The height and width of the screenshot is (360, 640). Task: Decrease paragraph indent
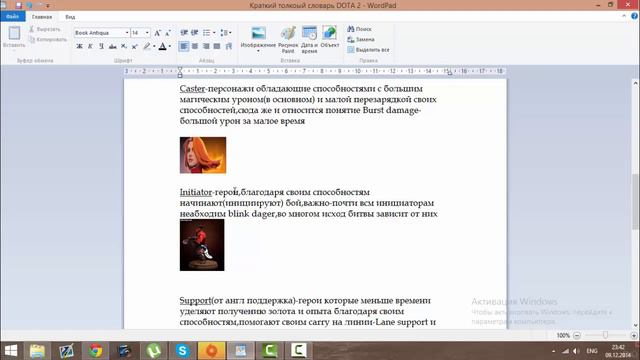184,33
